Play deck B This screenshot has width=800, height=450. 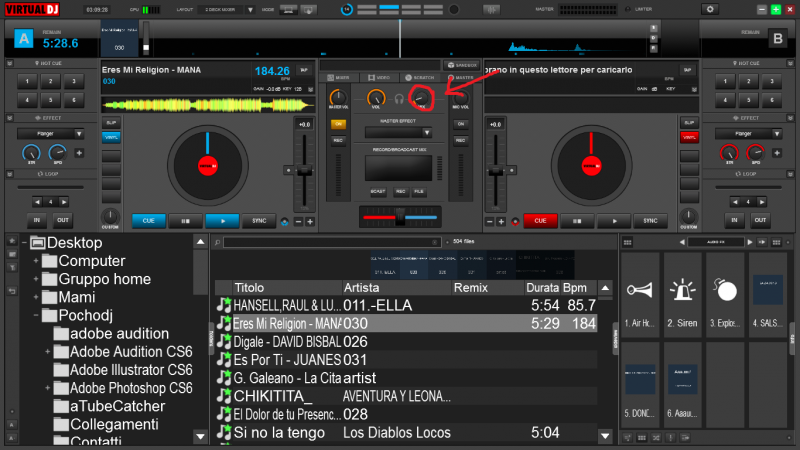[614, 221]
